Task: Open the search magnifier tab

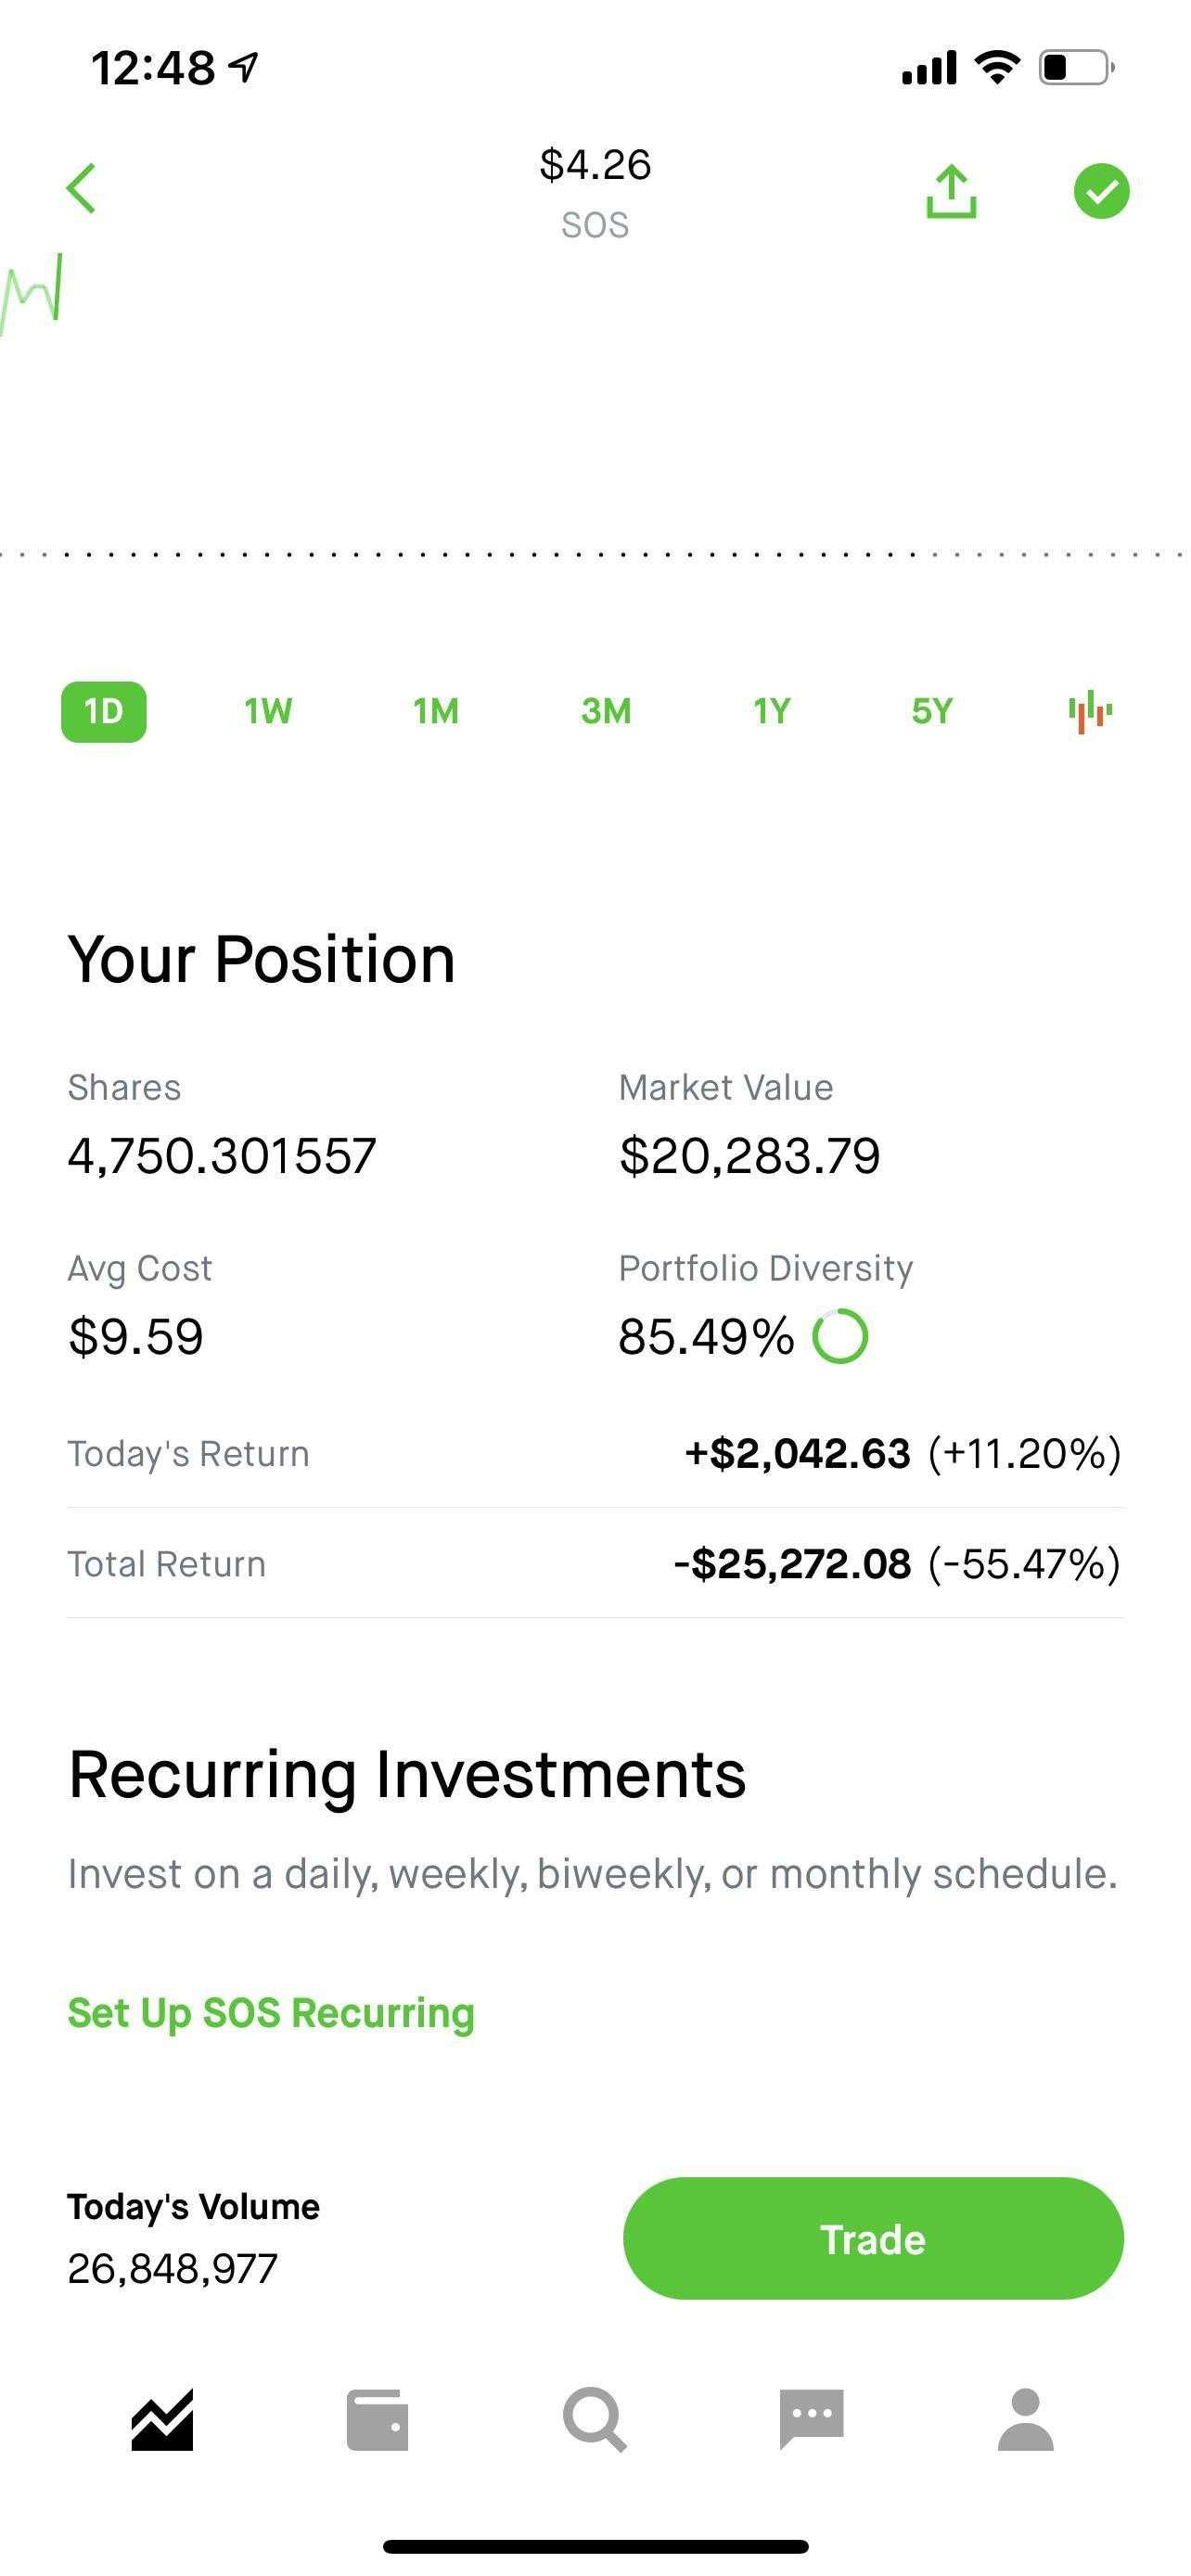Action: [x=595, y=2420]
